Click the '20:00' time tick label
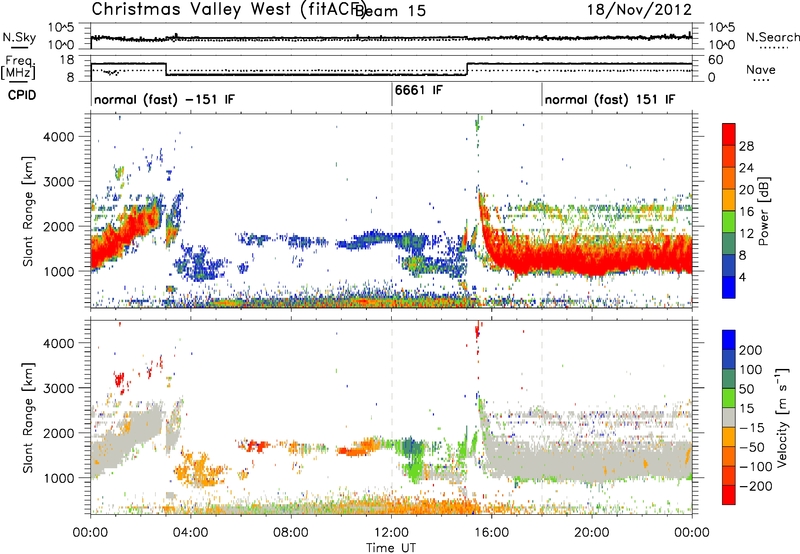800x554 pixels. [592, 533]
